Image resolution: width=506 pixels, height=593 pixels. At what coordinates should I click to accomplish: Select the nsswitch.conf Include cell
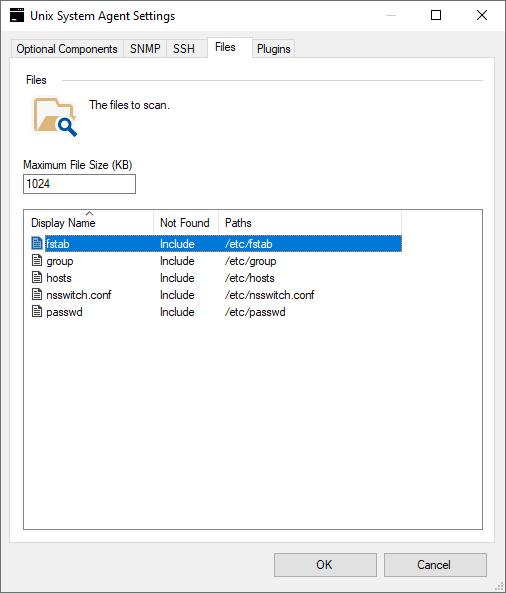[x=177, y=295]
